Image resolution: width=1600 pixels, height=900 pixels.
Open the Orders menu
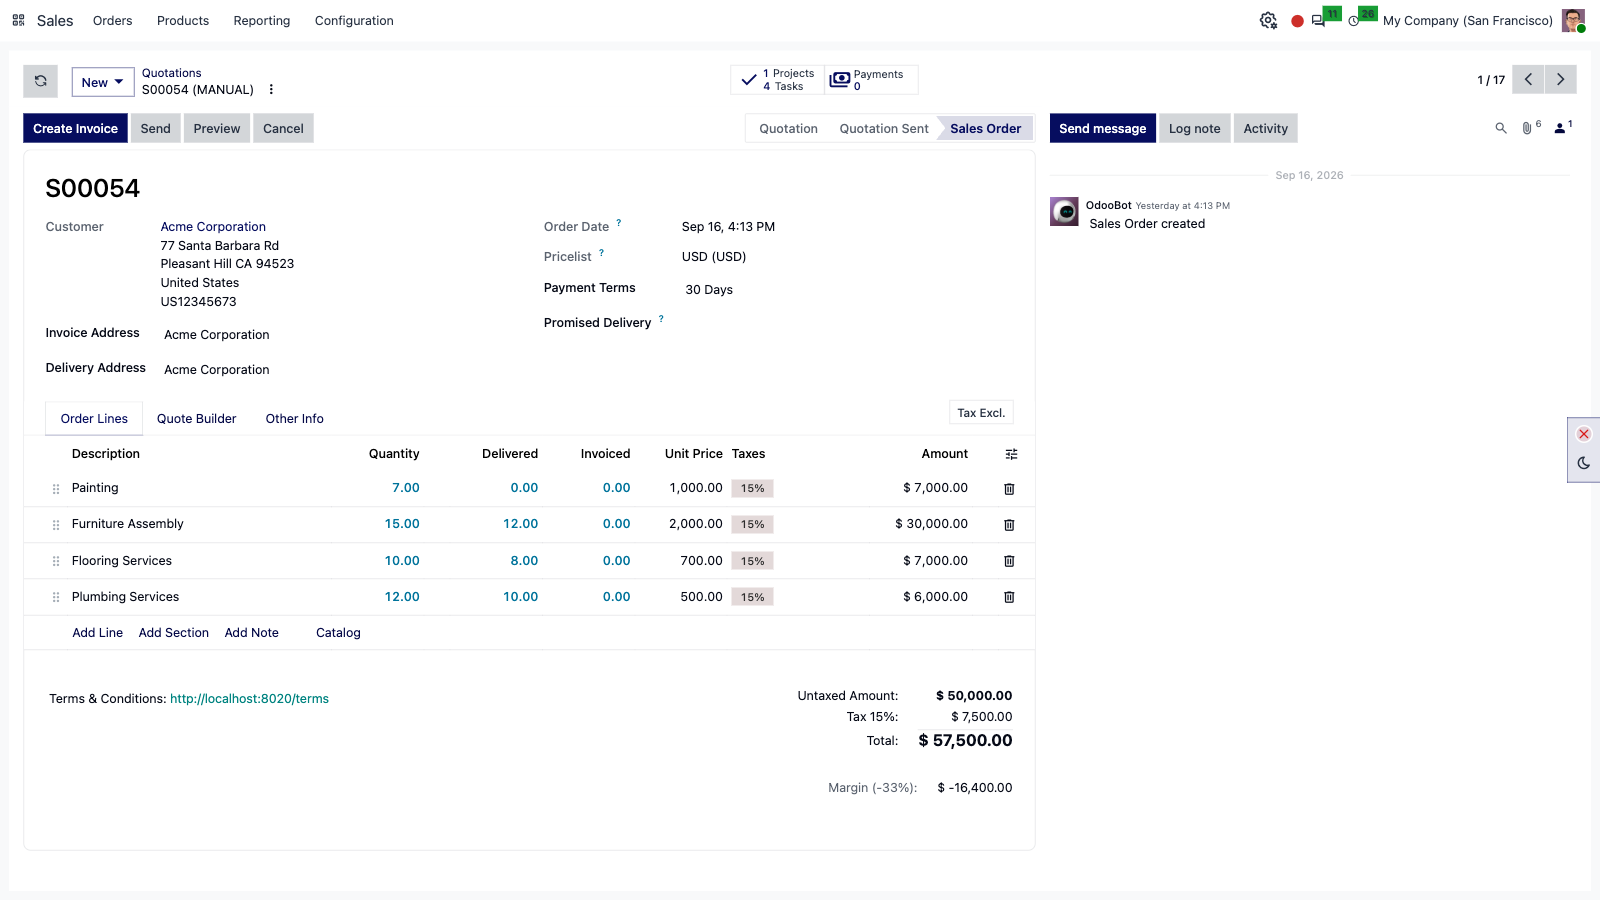pos(113,21)
